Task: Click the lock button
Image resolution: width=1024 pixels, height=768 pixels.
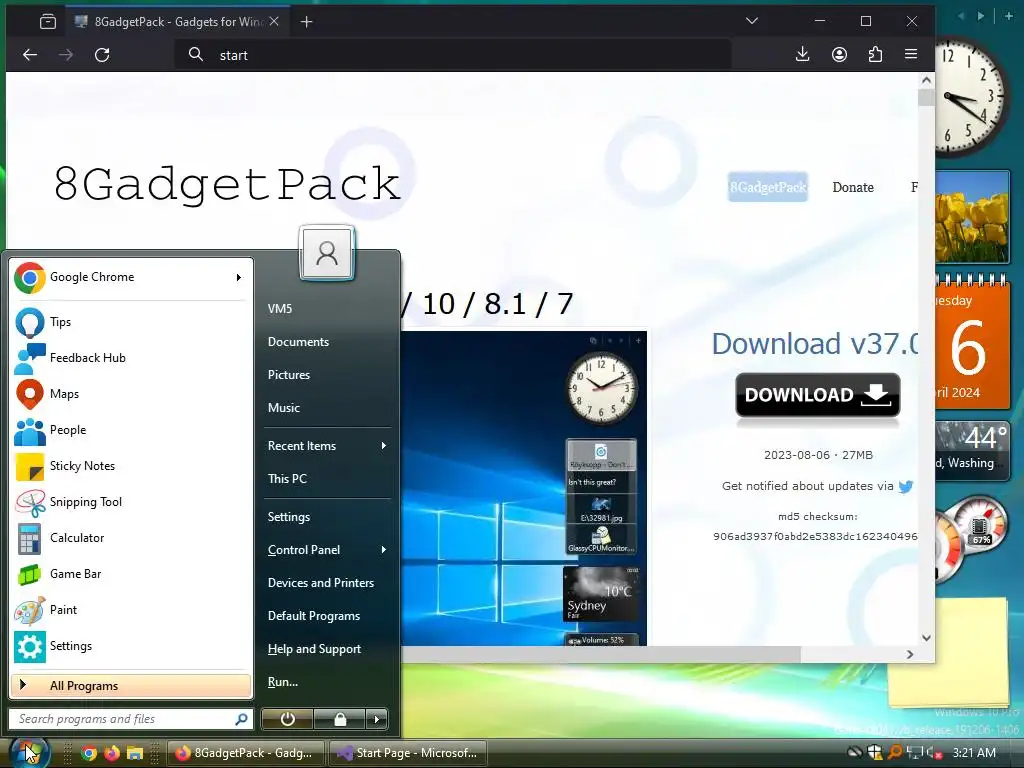Action: pyautogui.click(x=340, y=719)
